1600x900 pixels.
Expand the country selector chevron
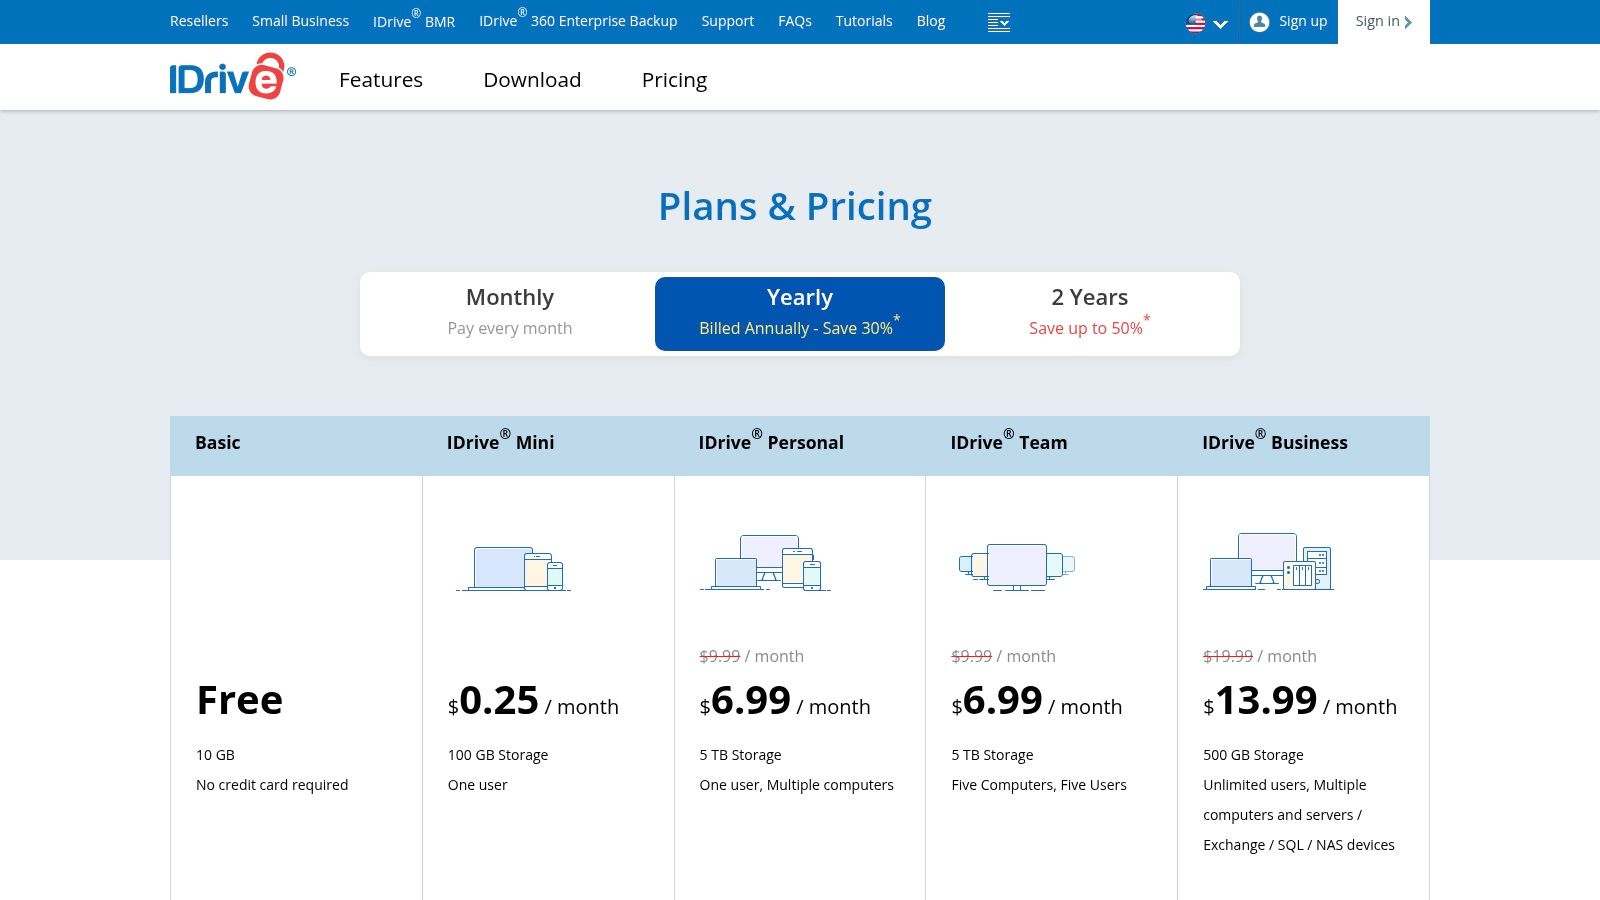(1220, 24)
